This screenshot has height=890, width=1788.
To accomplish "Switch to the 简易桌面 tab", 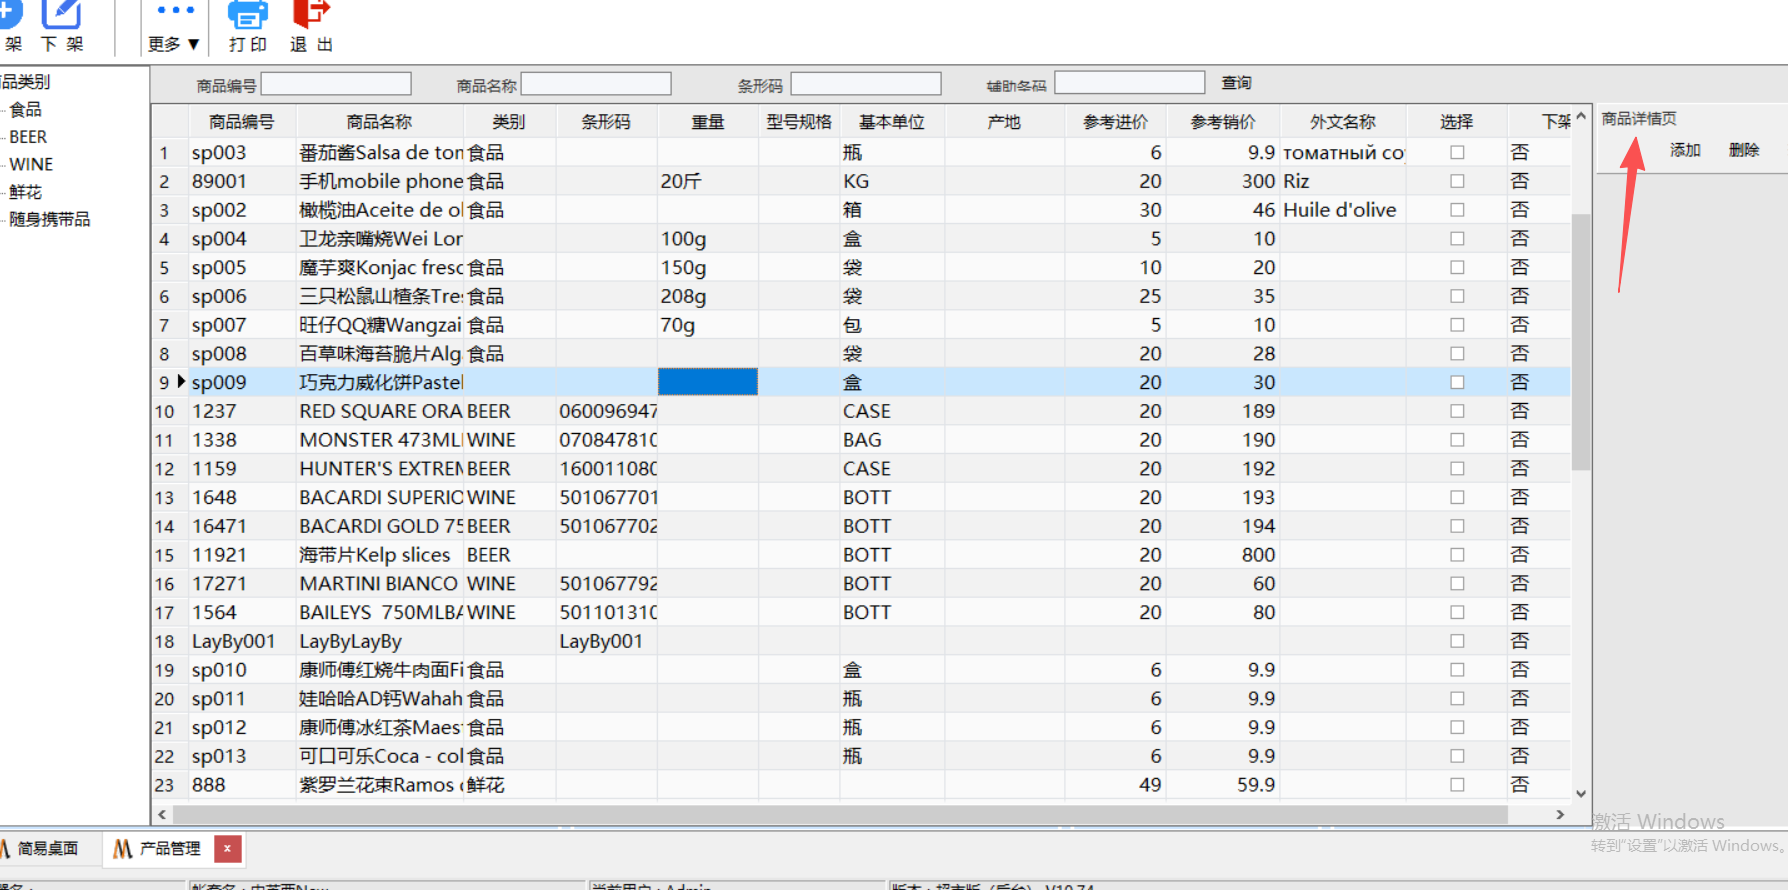I will 47,849.
